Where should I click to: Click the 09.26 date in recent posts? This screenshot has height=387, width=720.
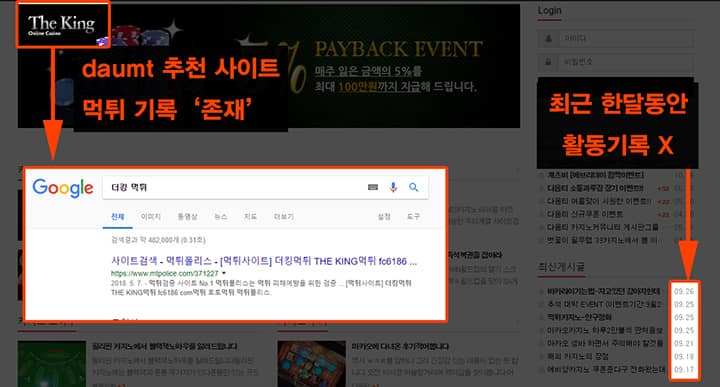point(684,292)
